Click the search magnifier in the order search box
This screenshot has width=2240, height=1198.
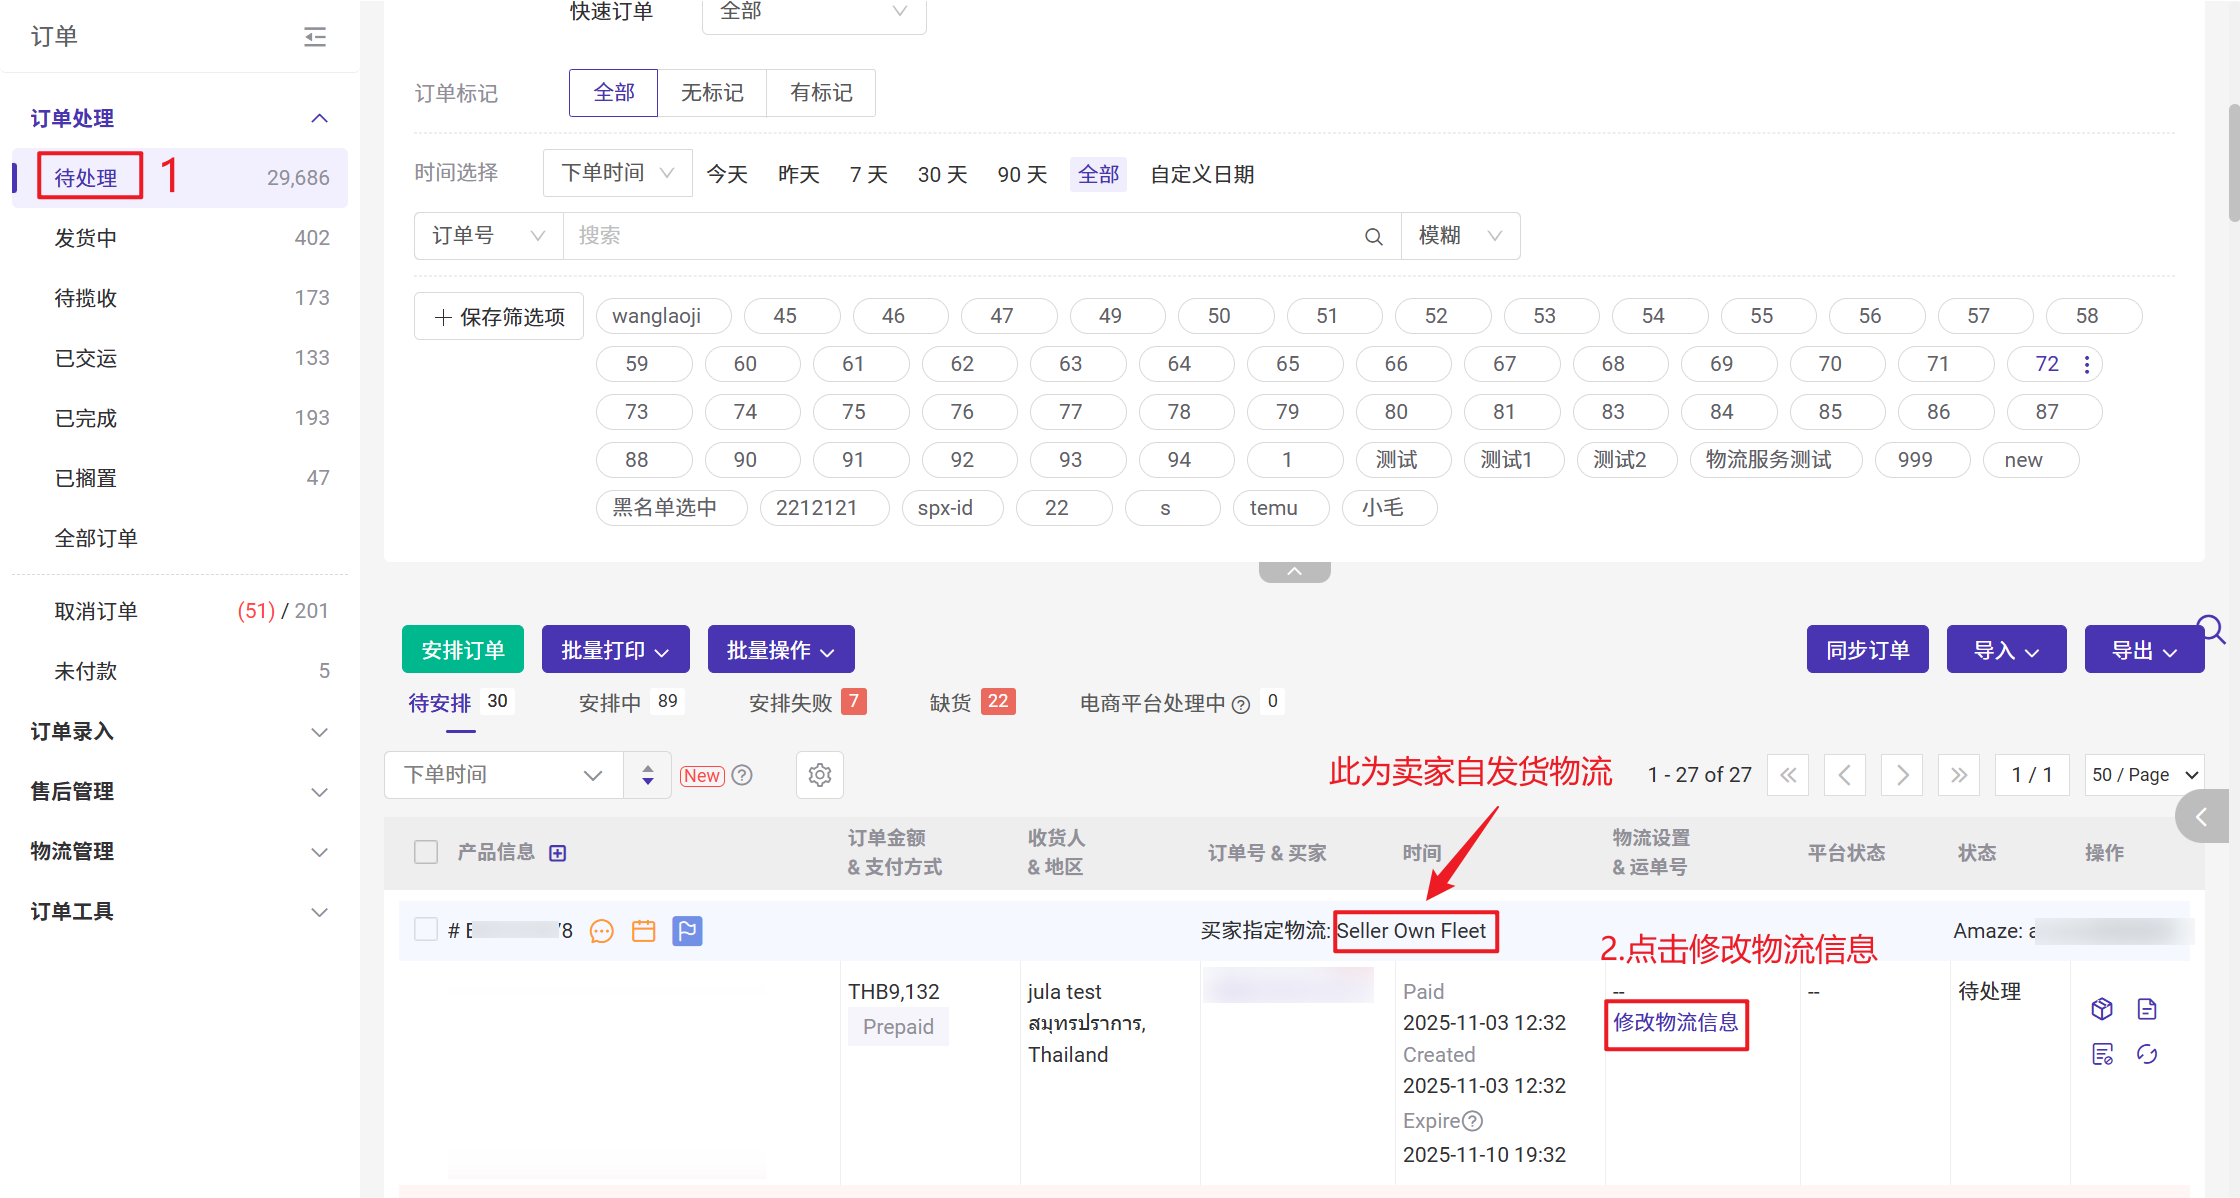point(1374,236)
